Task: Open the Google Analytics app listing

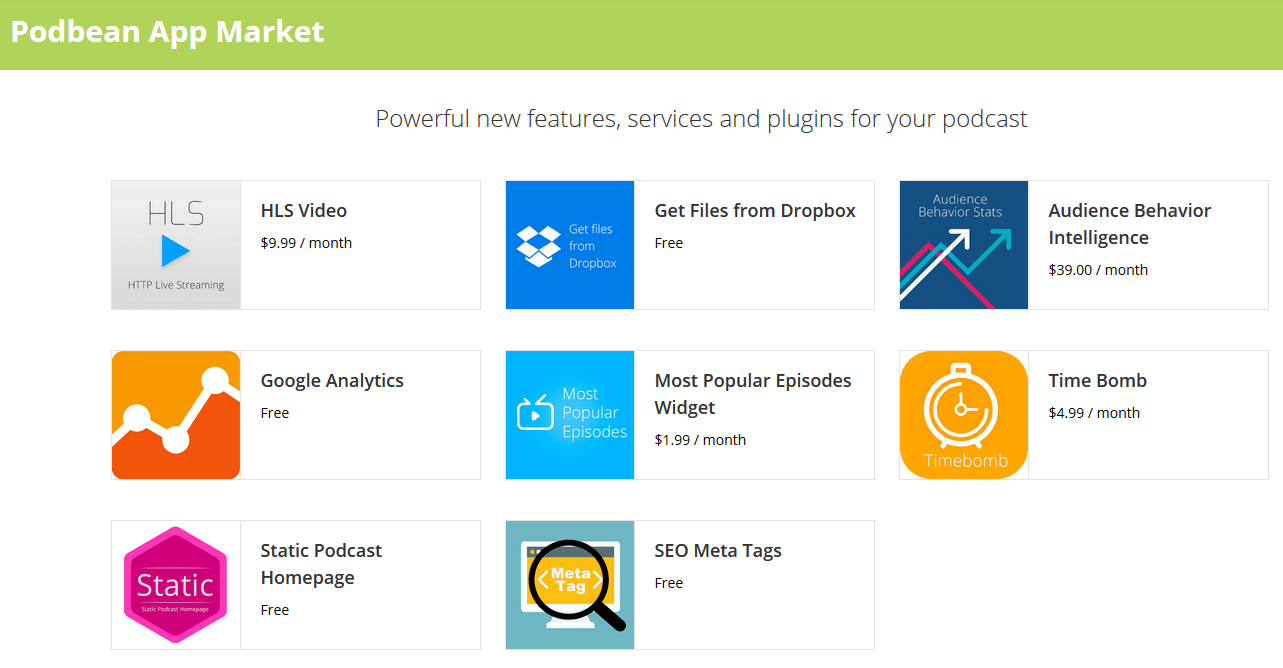Action: tap(331, 380)
